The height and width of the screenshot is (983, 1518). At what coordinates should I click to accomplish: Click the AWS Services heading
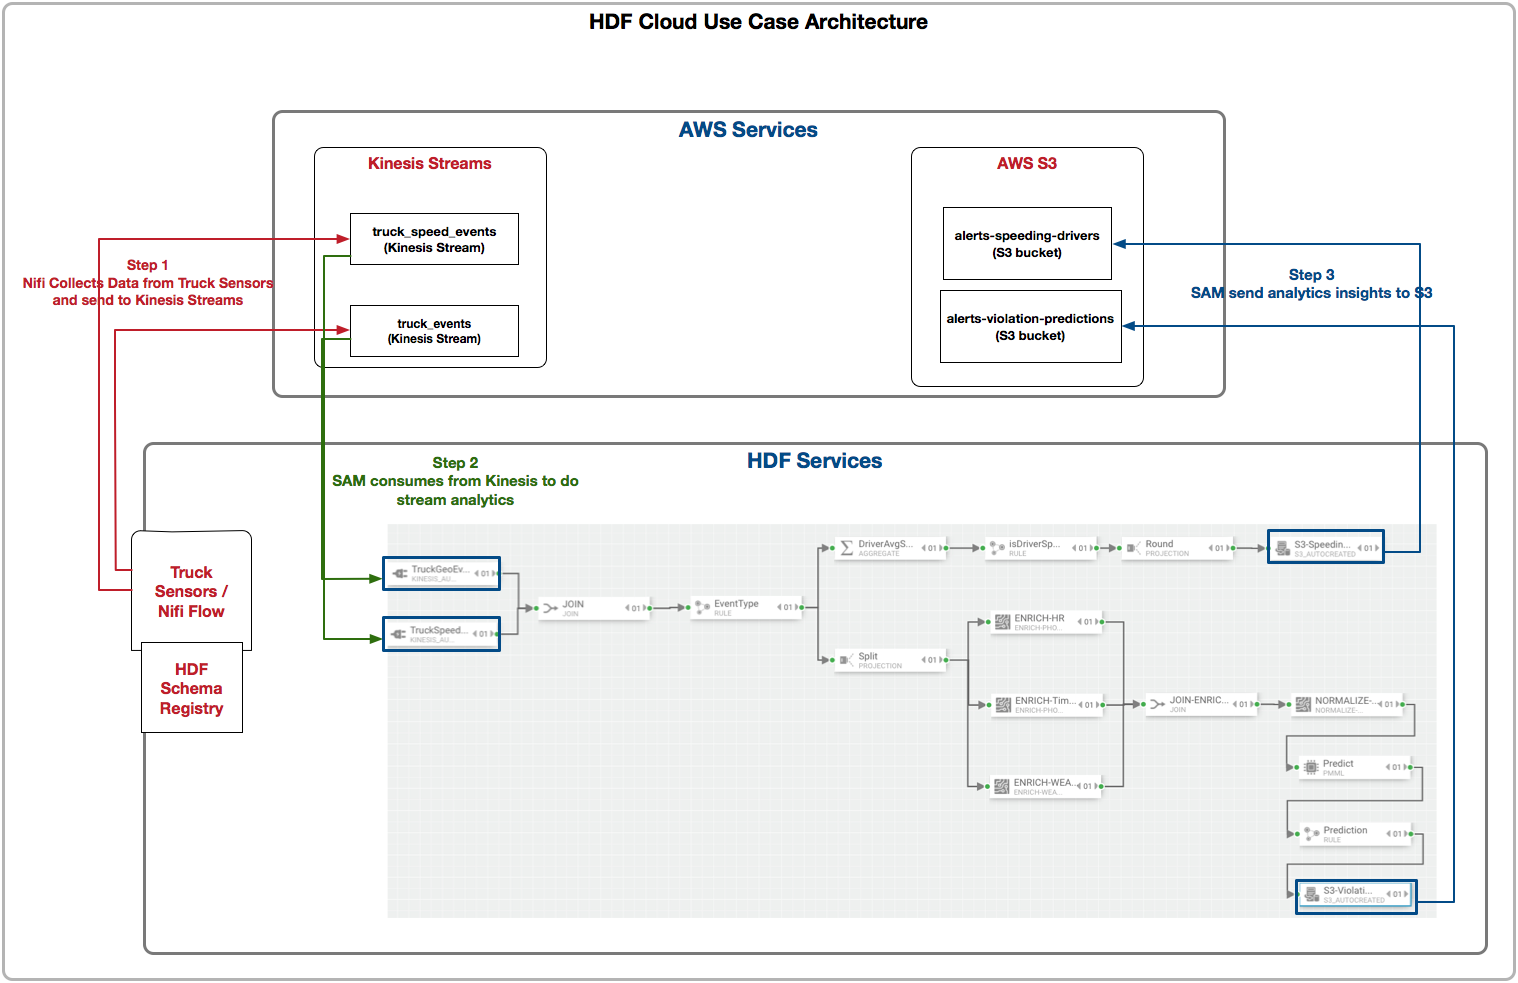748,130
